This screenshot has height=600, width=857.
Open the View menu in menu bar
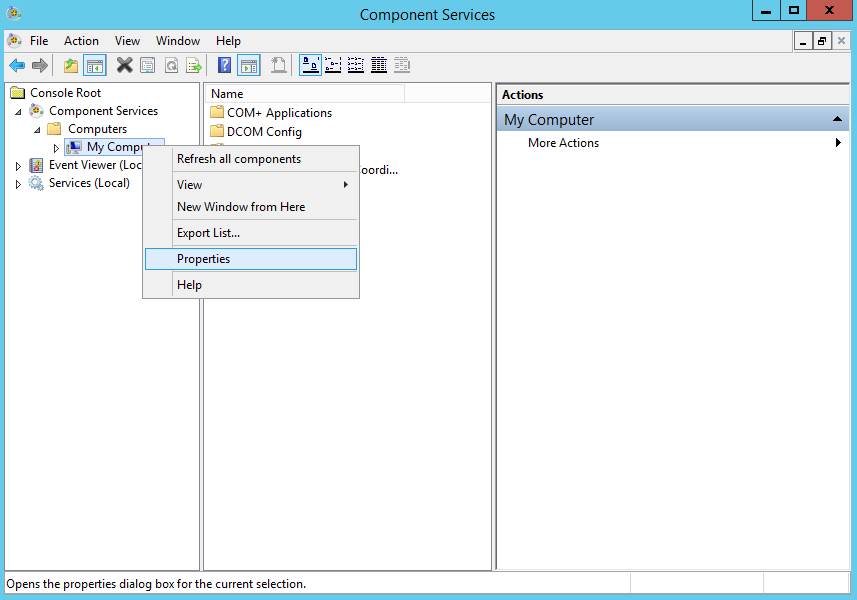tap(127, 41)
